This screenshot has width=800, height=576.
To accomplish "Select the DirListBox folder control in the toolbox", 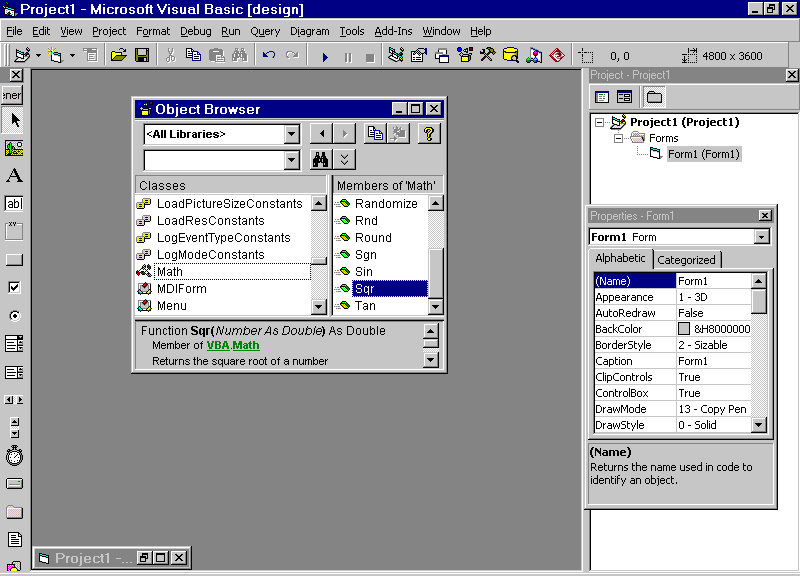I will (14, 512).
